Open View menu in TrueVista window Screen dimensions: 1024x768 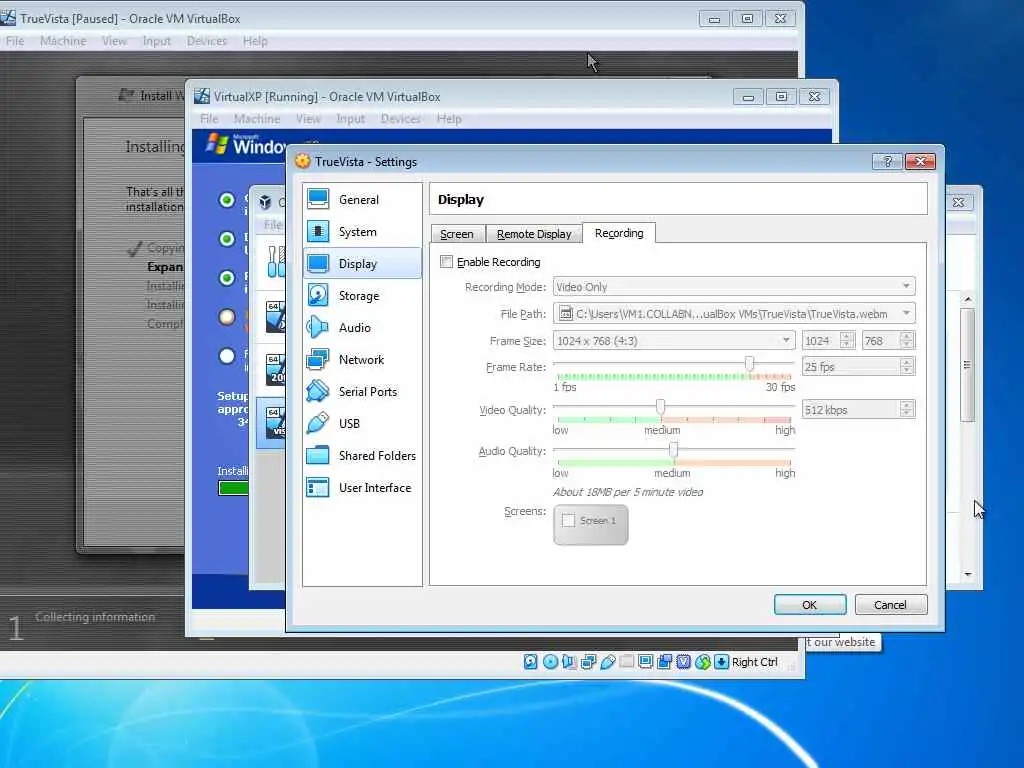114,41
